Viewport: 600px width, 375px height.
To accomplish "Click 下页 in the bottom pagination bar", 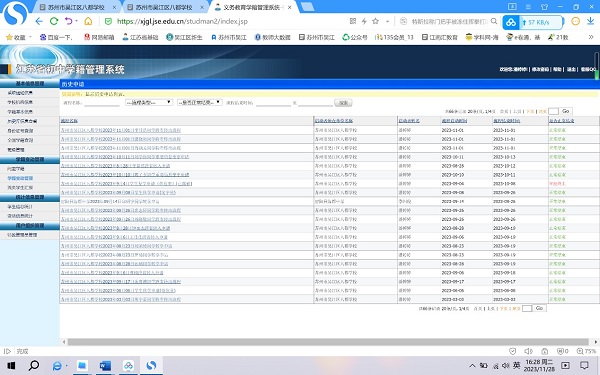I will click(x=504, y=308).
